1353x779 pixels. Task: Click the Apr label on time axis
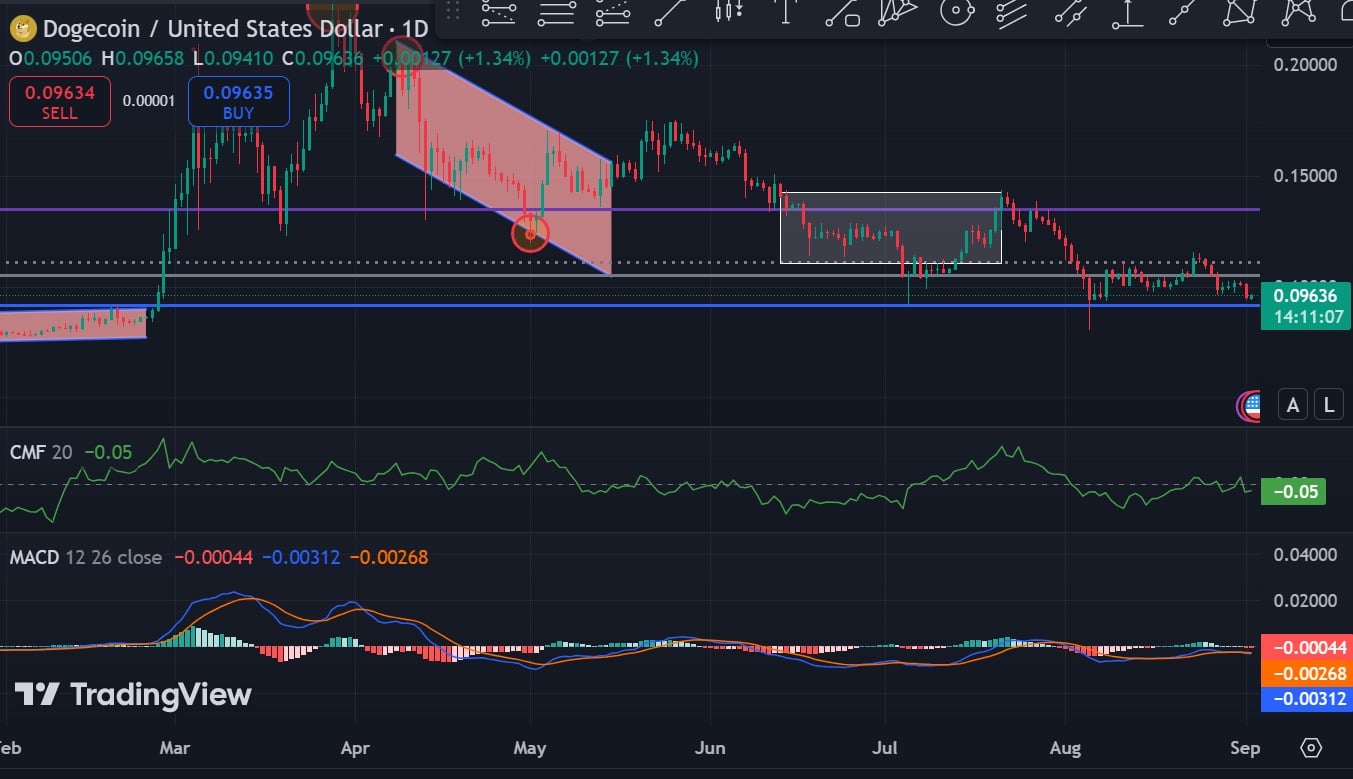click(x=355, y=748)
